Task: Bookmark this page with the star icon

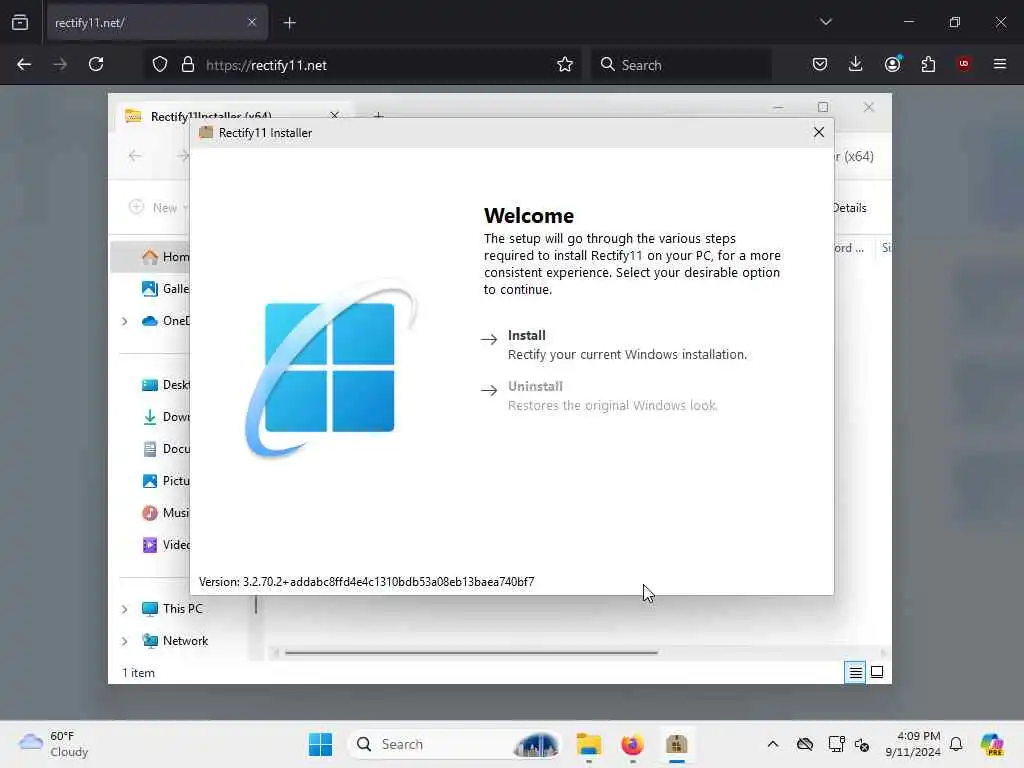Action: click(x=565, y=65)
